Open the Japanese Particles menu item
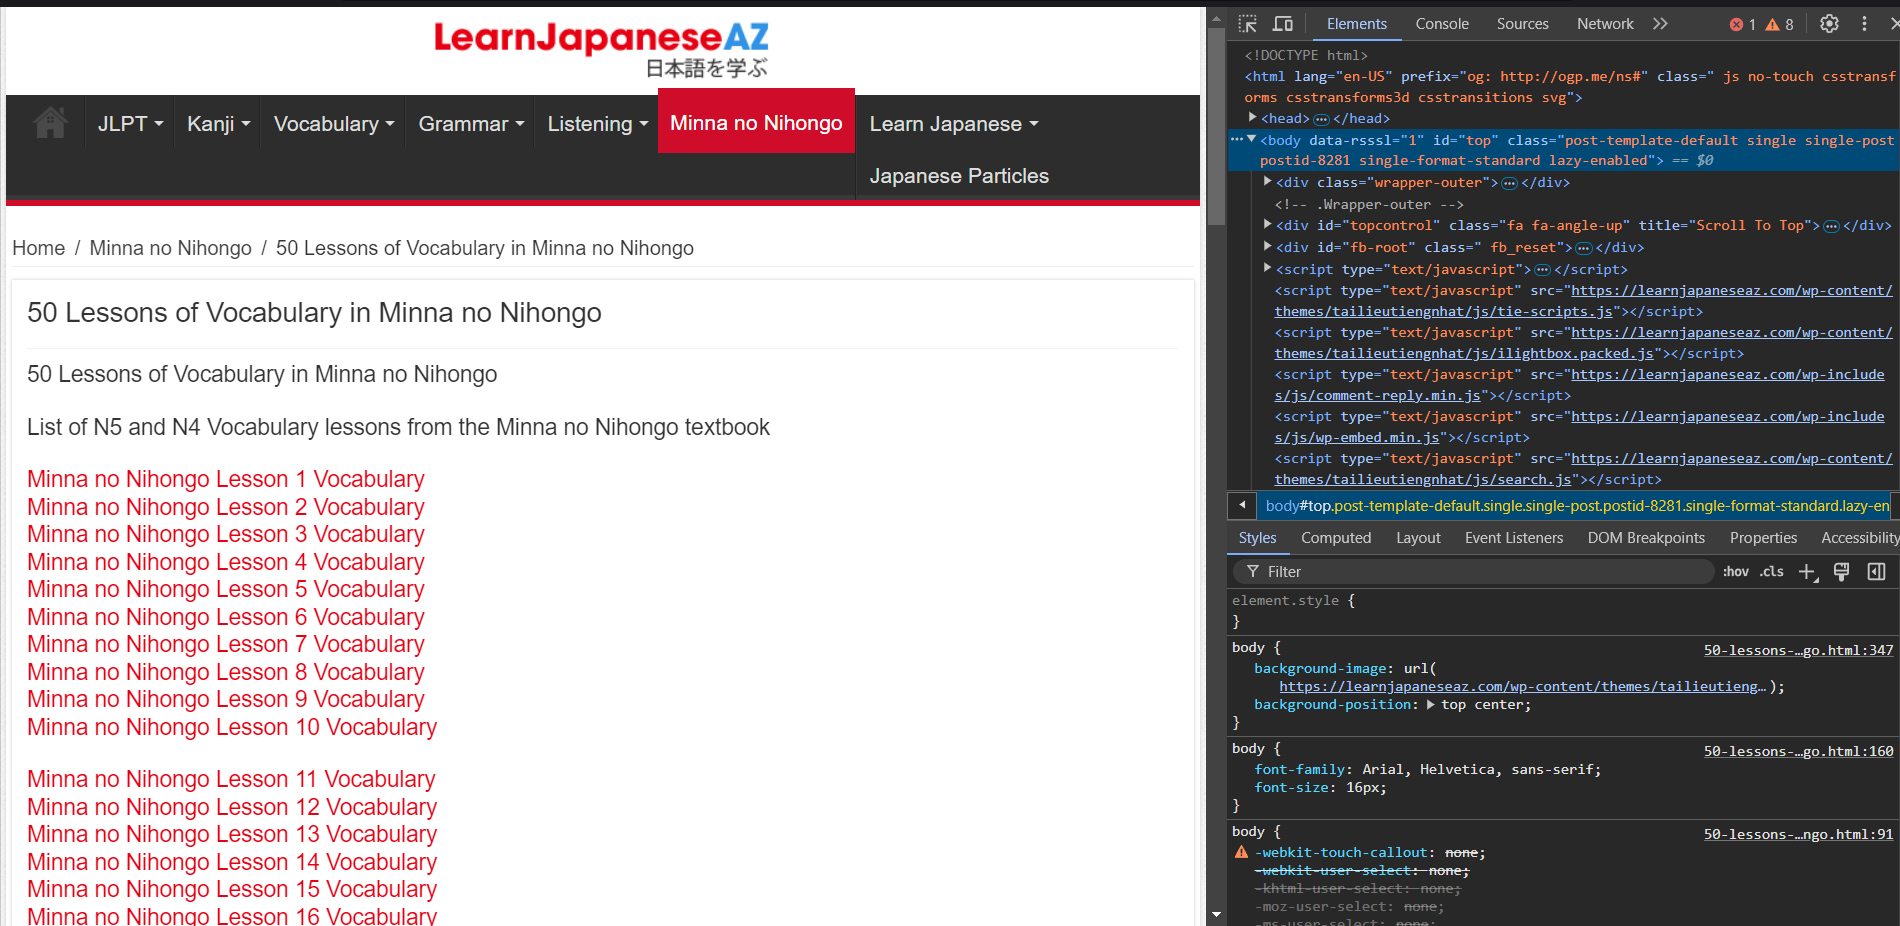The width and height of the screenshot is (1900, 926). [x=959, y=176]
